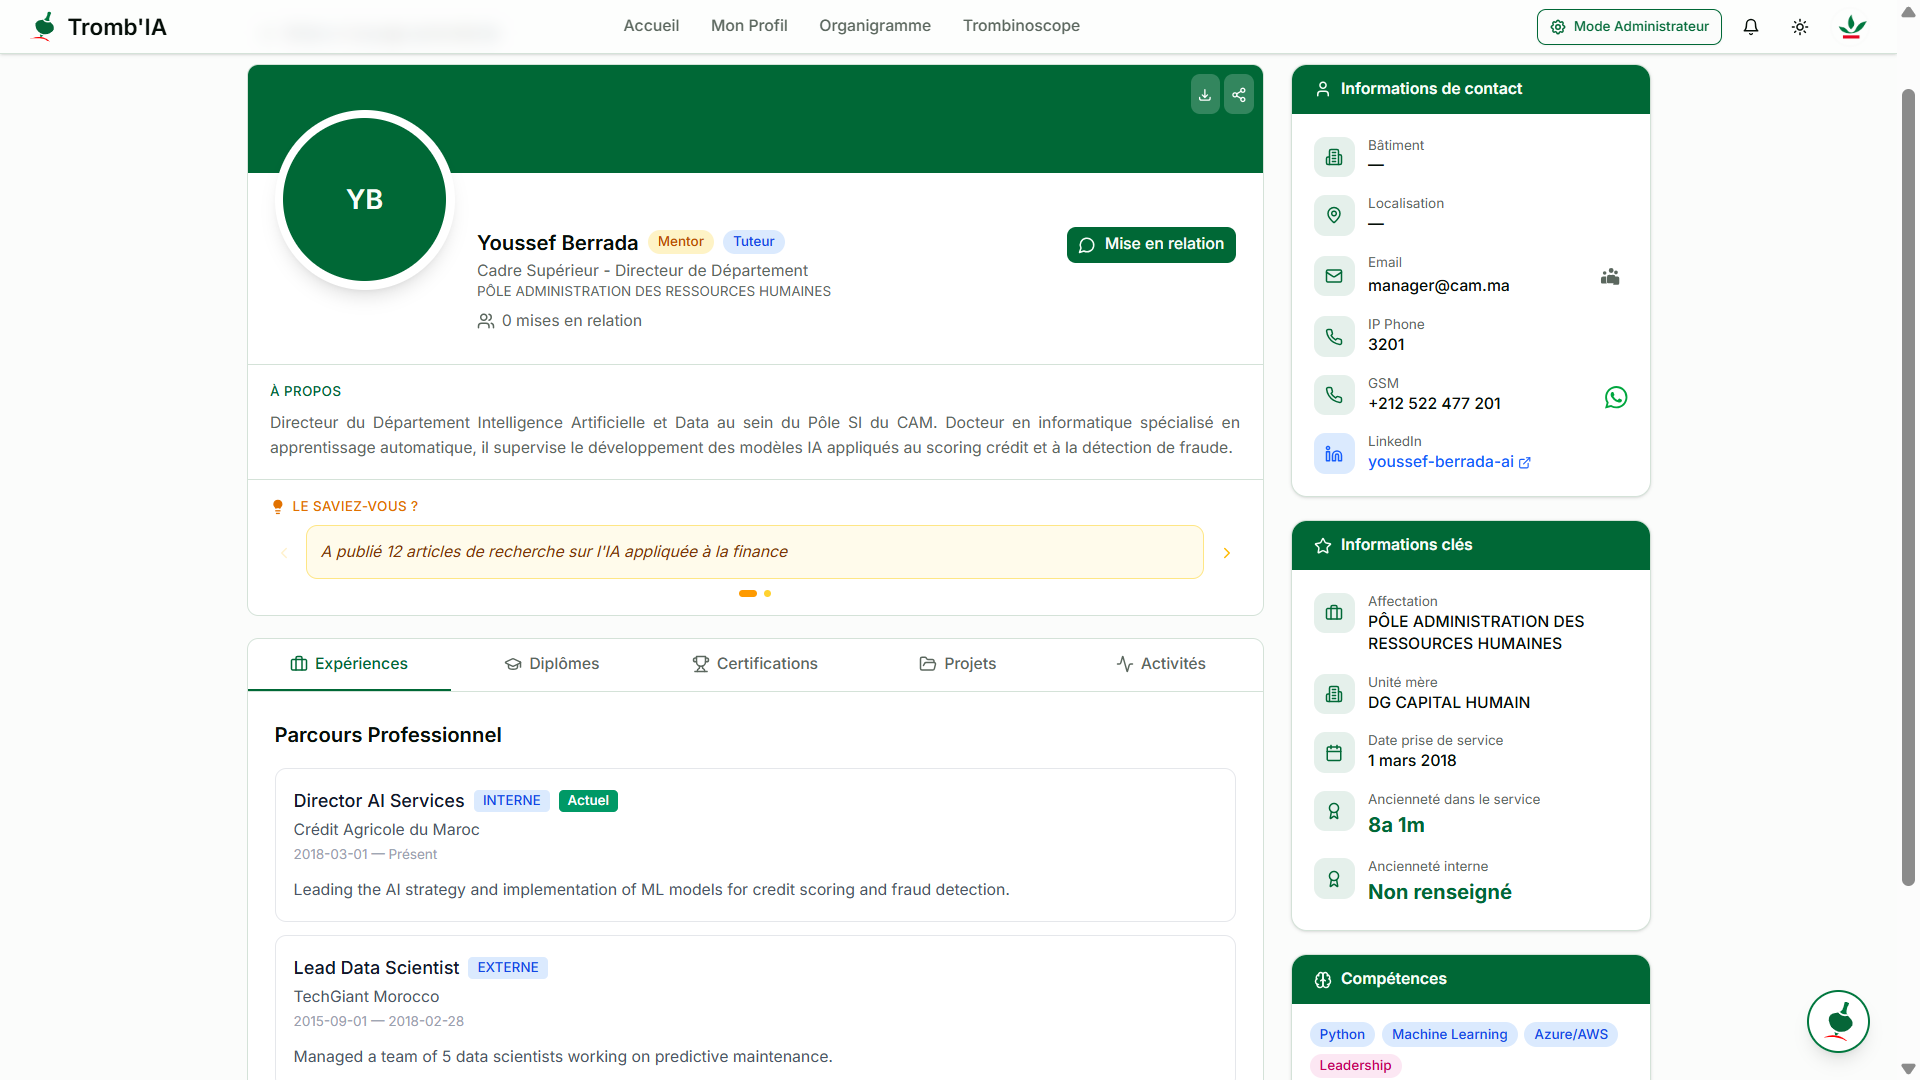The image size is (1920, 1080).
Task: Click the EXTERNE tag on Lead Data Scientist
Action: 508,968
